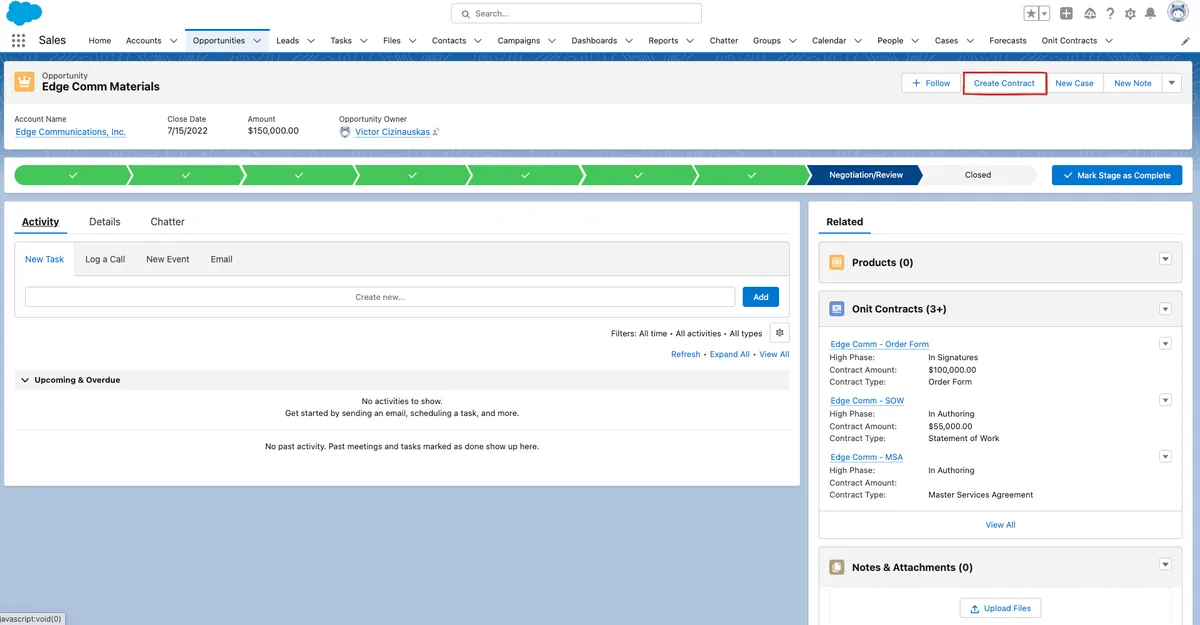Image resolution: width=1200 pixels, height=625 pixels.
Task: Click the Upload Files button
Action: click(1001, 608)
